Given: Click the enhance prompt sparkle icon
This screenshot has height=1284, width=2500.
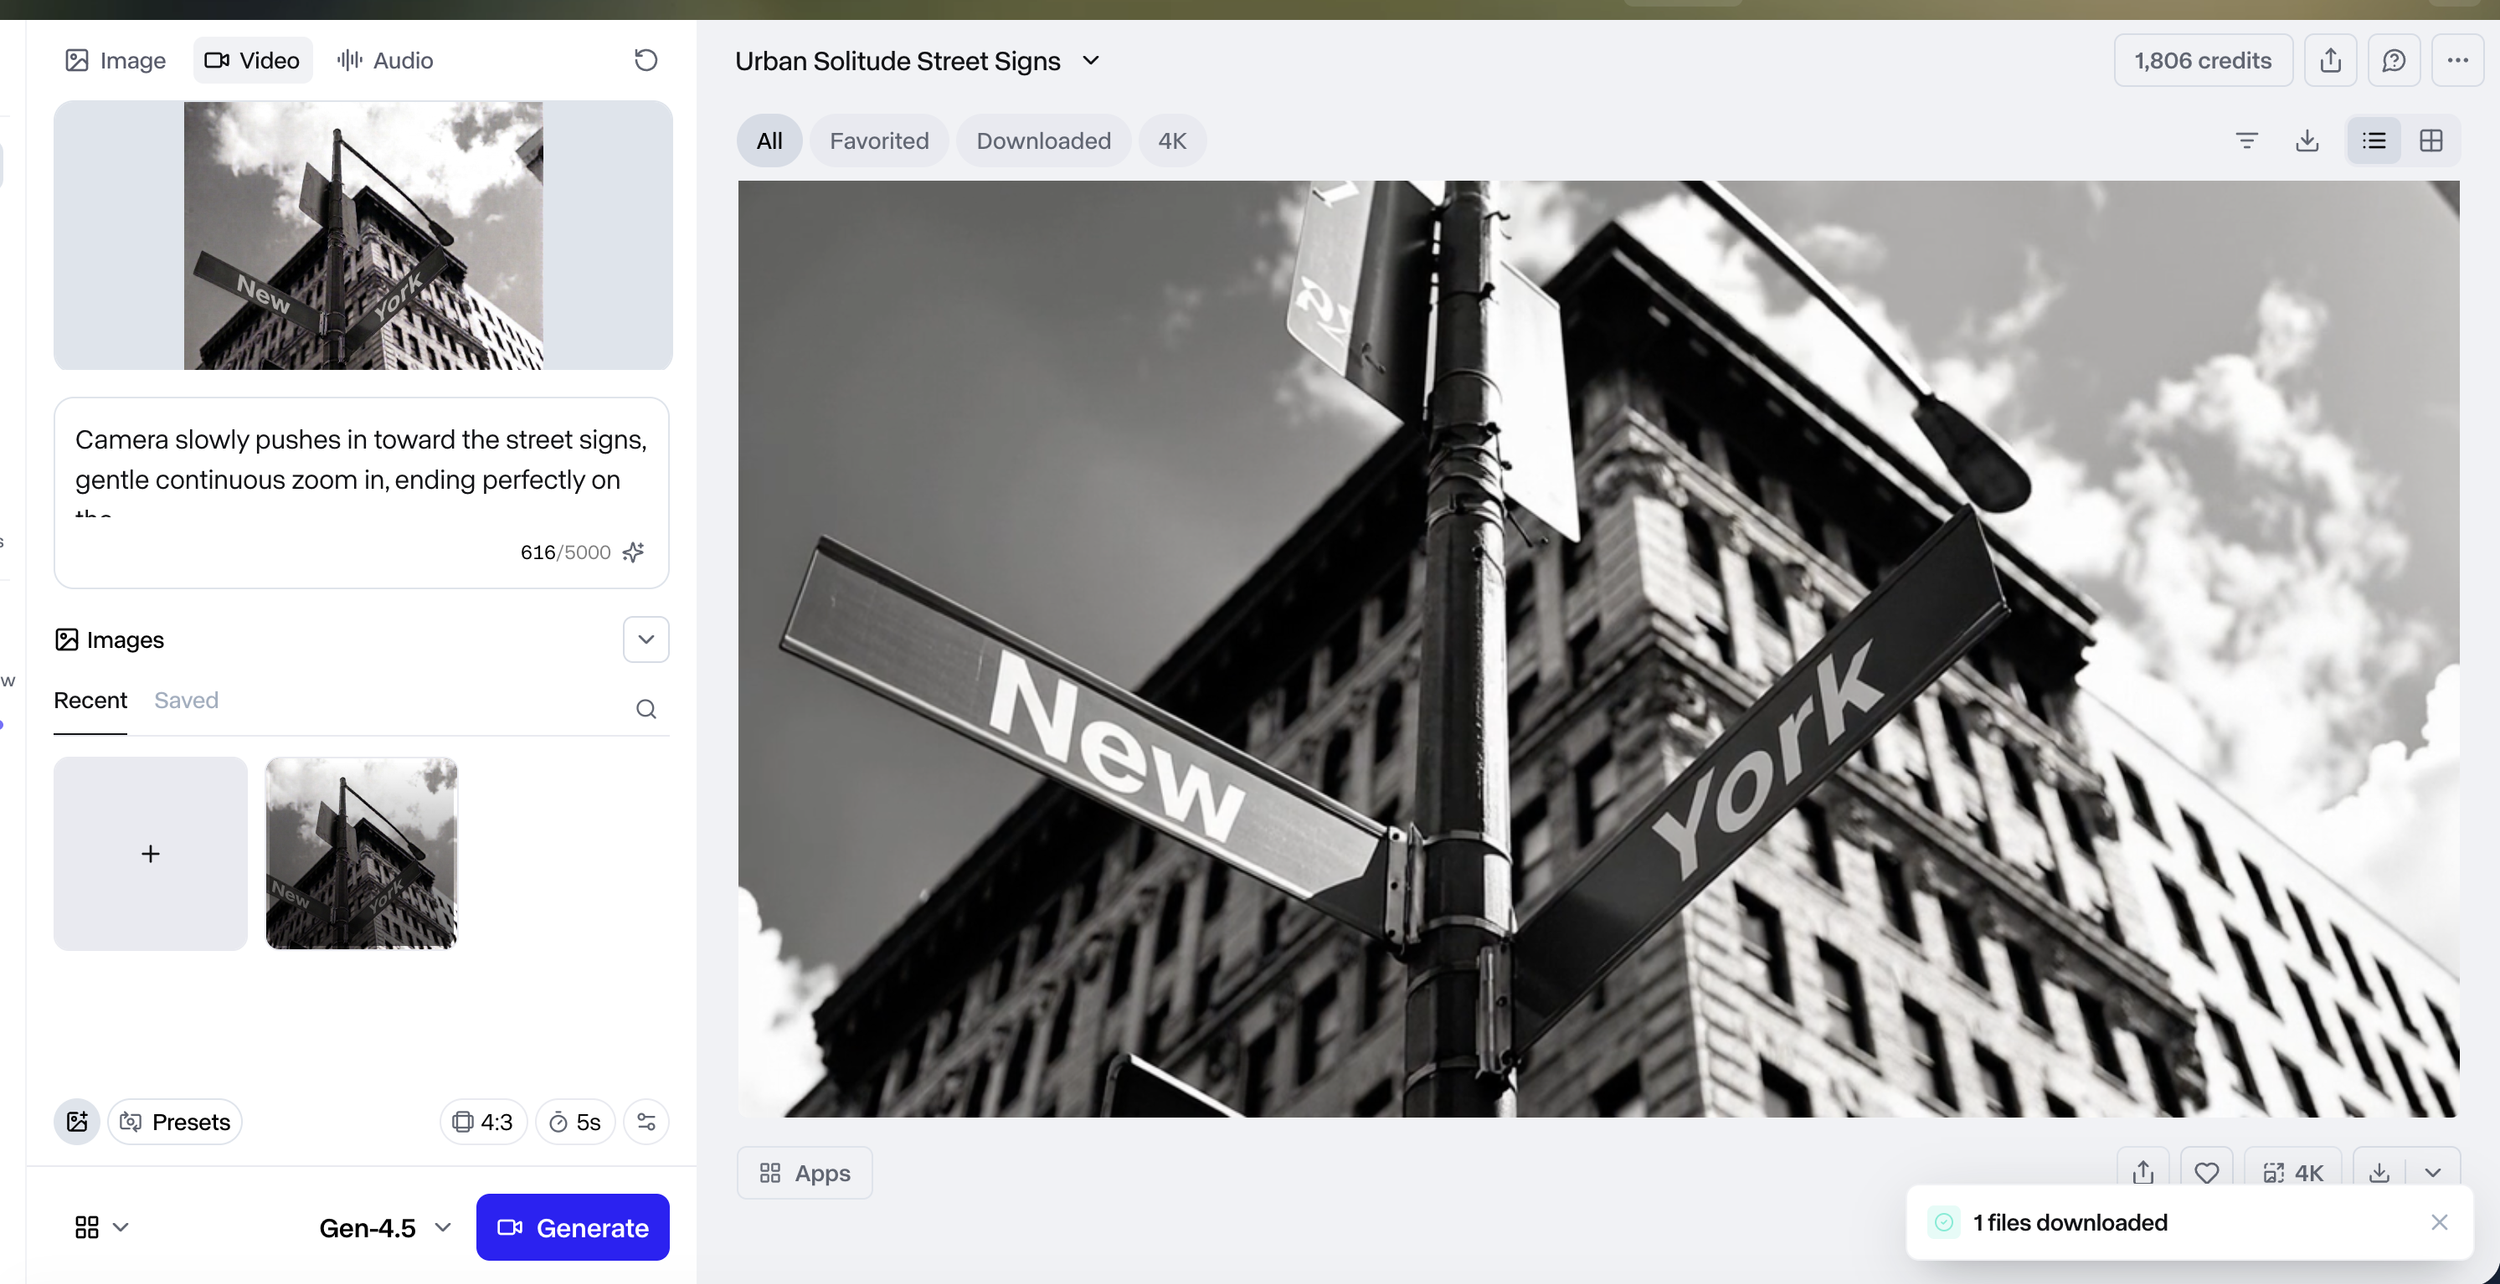Looking at the screenshot, I should 633,552.
